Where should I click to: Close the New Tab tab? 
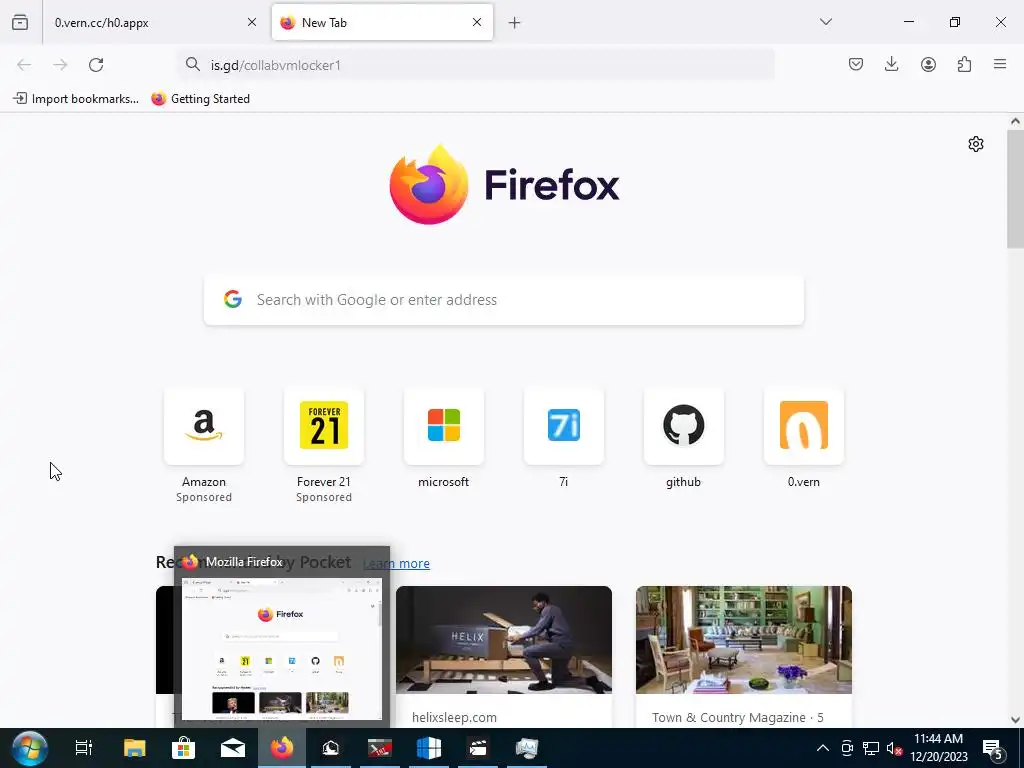(477, 22)
